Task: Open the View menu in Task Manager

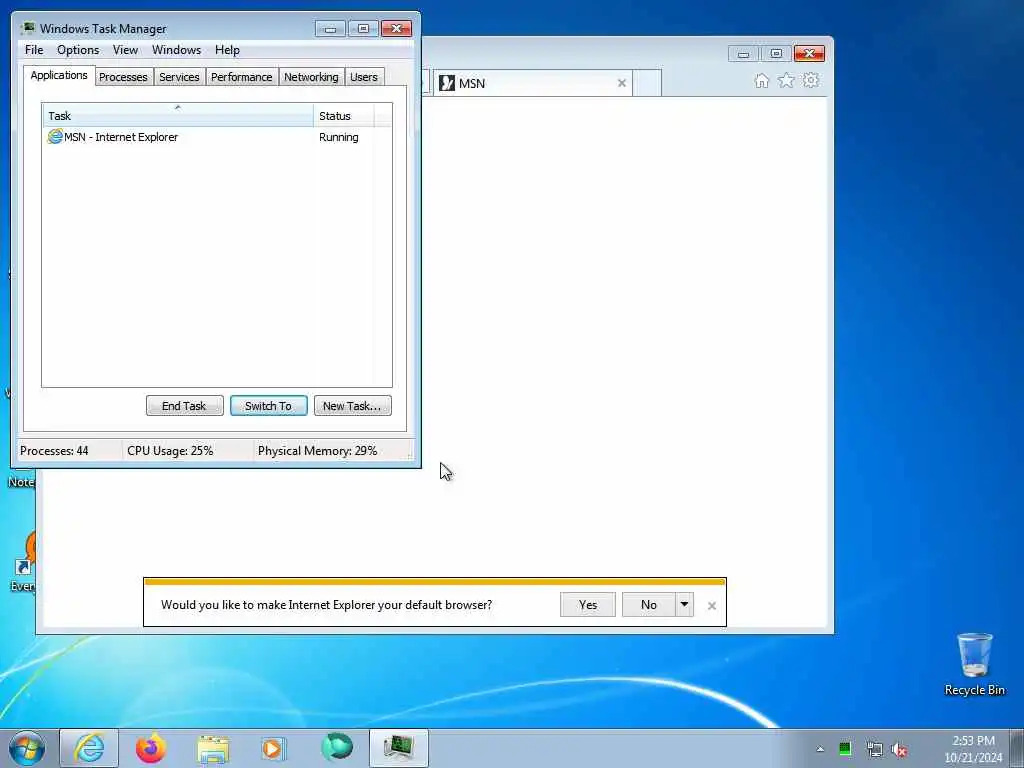Action: point(125,50)
